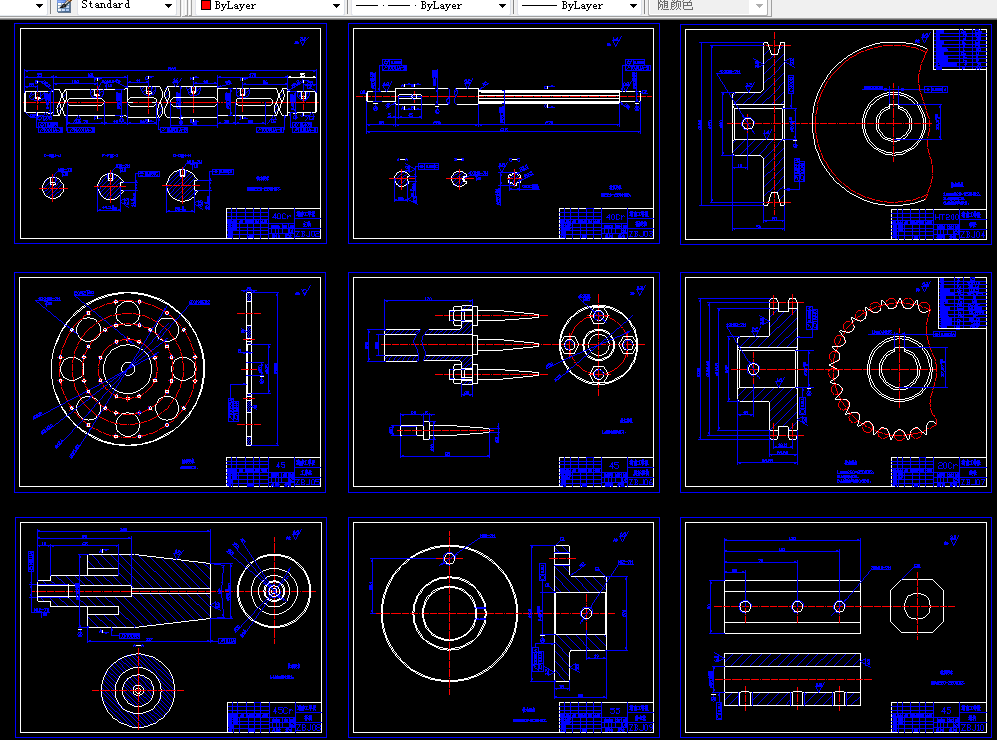997x740 pixels.
Task: Click the octagon end view of the bar
Action: (916, 606)
